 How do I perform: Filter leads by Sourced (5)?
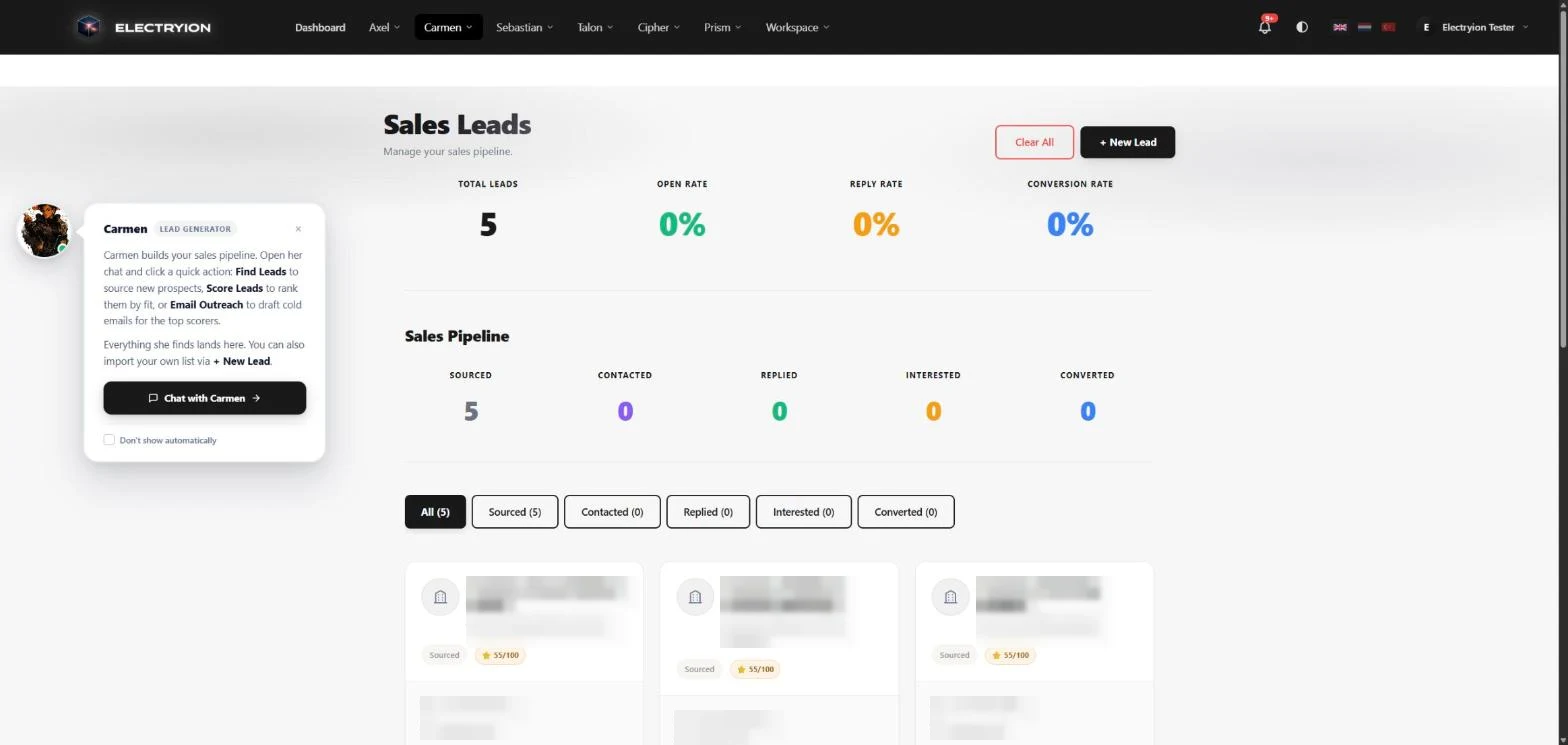515,512
